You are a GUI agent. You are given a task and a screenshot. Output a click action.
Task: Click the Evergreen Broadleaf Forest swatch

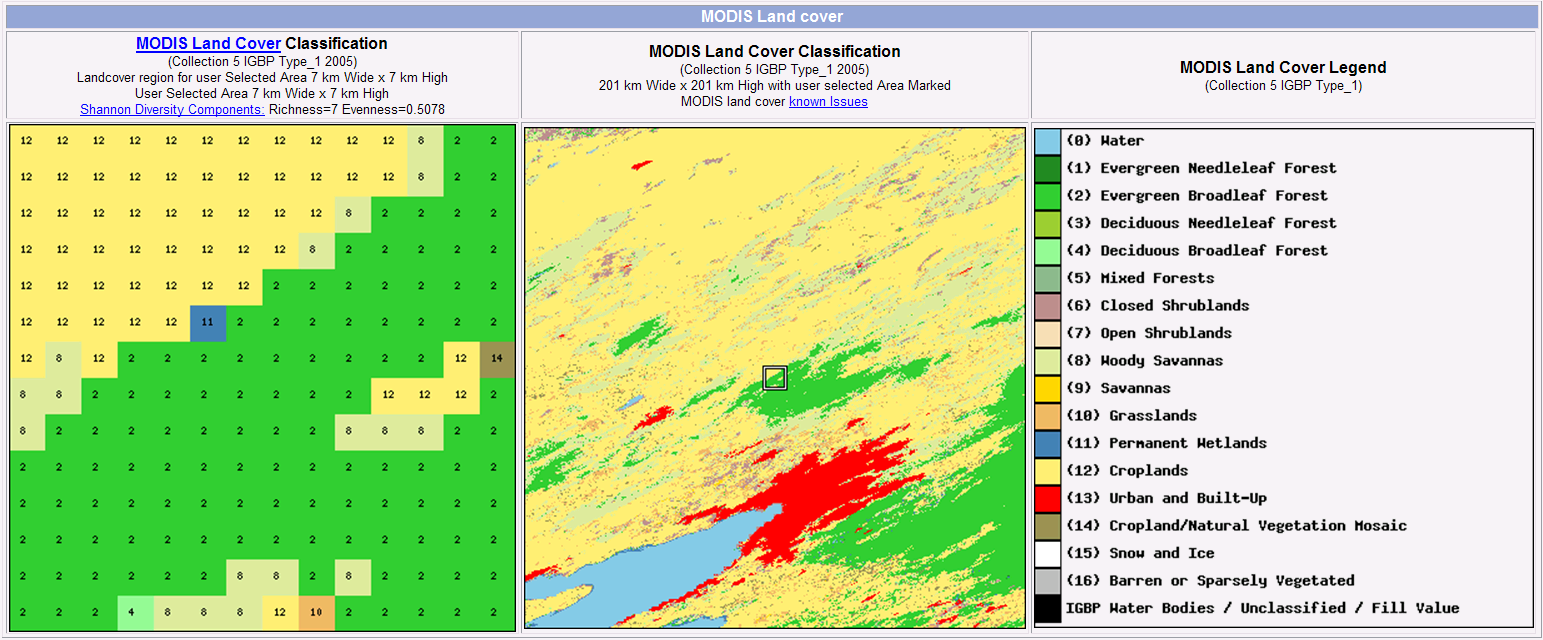[x=1047, y=196]
